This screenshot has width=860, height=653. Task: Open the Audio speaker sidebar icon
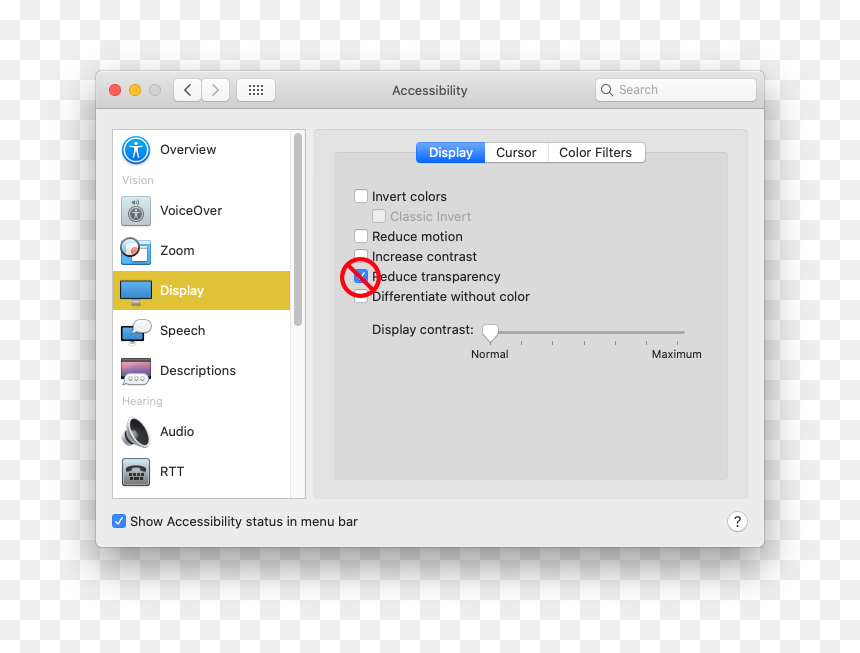point(135,432)
